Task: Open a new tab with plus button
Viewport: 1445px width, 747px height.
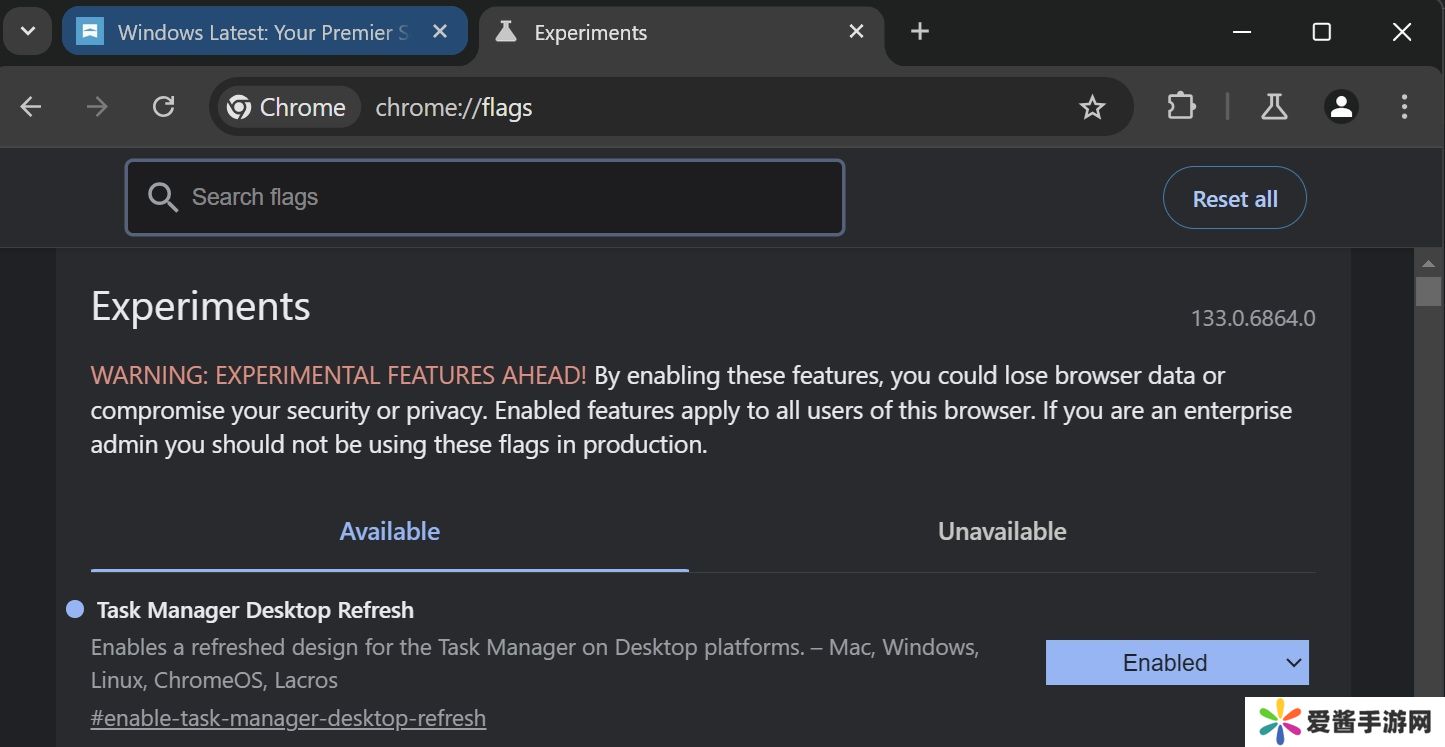Action: coord(920,32)
